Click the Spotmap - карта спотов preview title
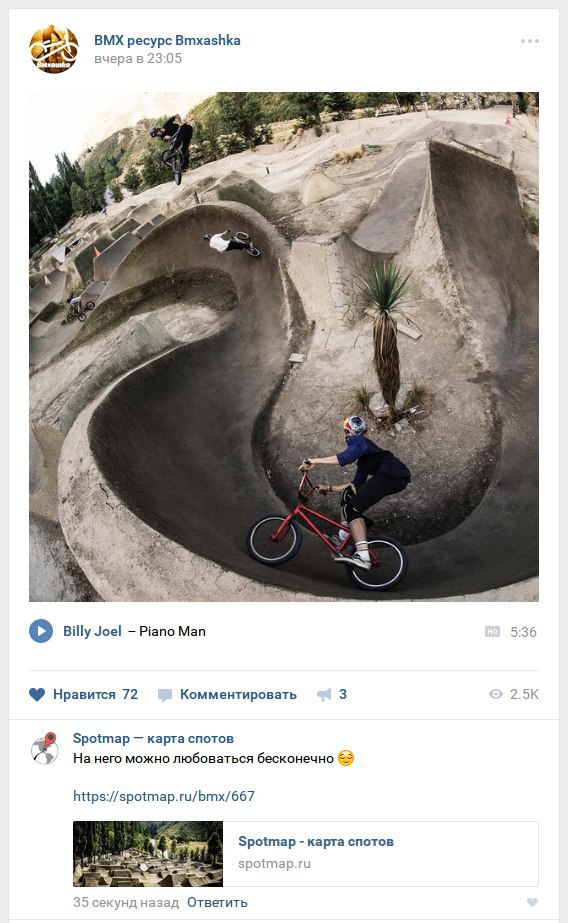568x923 pixels. [x=315, y=841]
